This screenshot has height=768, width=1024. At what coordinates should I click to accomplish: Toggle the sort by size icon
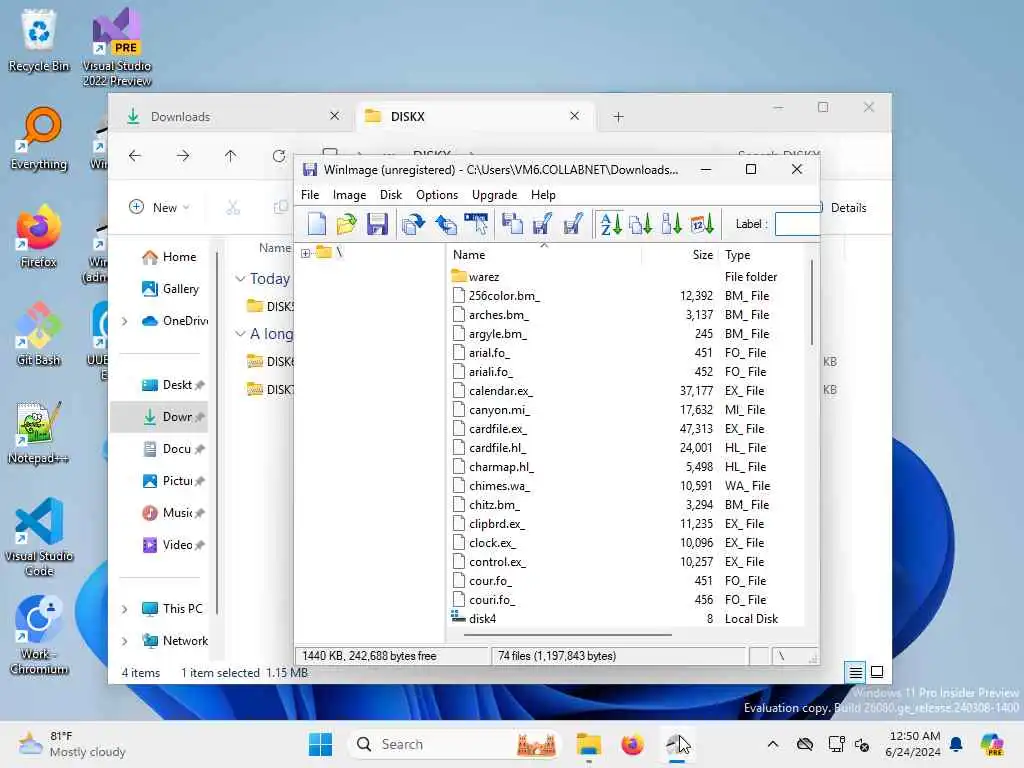point(671,224)
